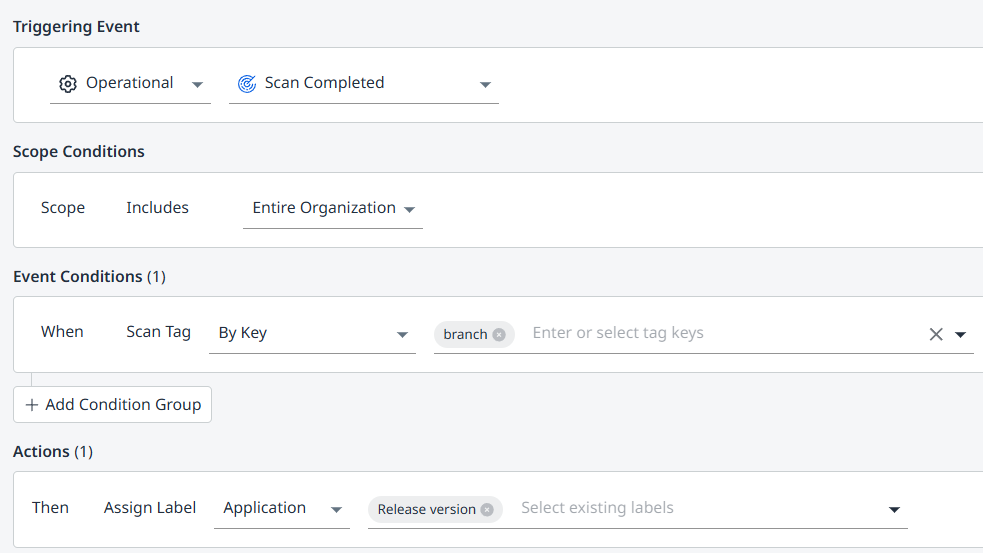Click the tag keys input field
Viewport: 983px width, 553px height.
click(x=700, y=333)
